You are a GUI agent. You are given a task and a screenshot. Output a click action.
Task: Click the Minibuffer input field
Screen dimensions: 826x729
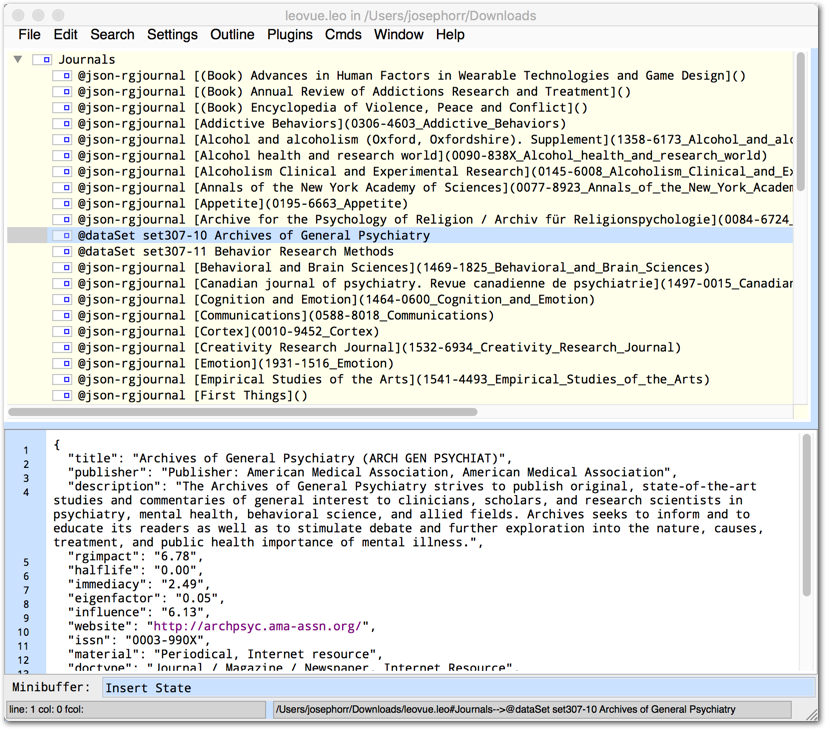[x=458, y=688]
